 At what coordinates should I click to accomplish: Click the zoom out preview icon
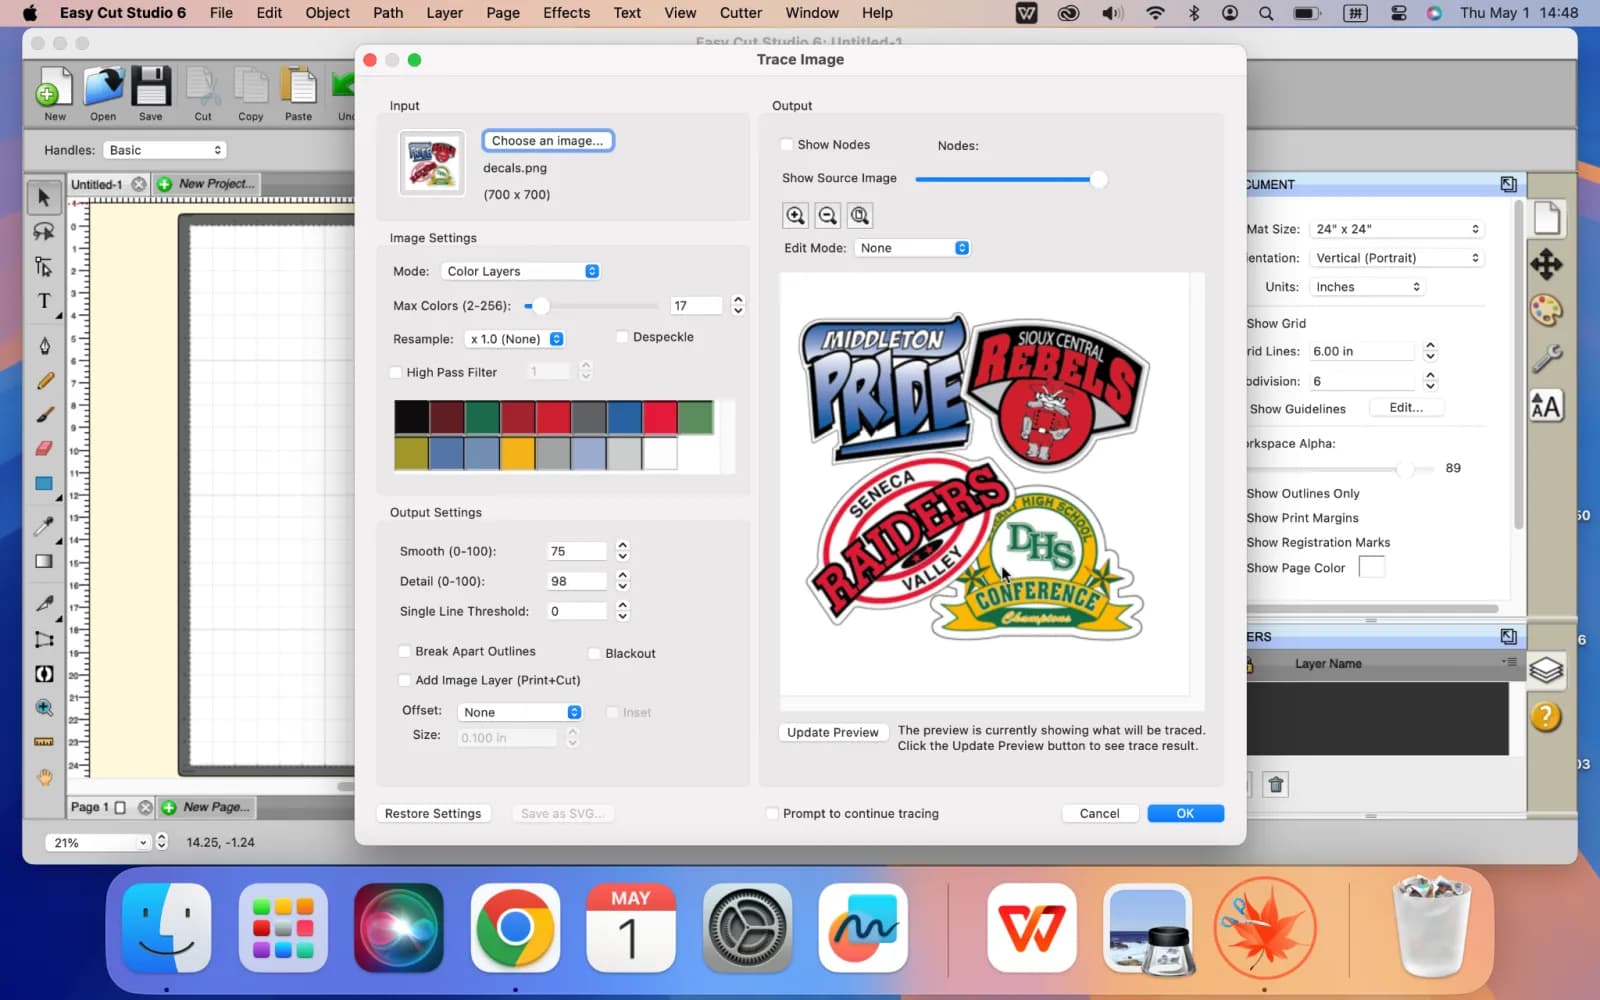tap(827, 215)
